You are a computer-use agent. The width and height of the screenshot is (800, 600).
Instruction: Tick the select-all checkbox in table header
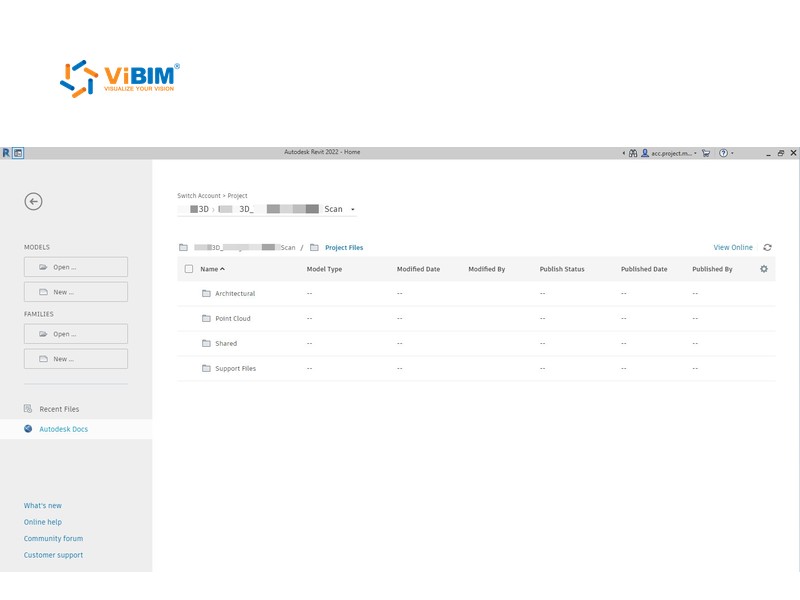pos(189,269)
